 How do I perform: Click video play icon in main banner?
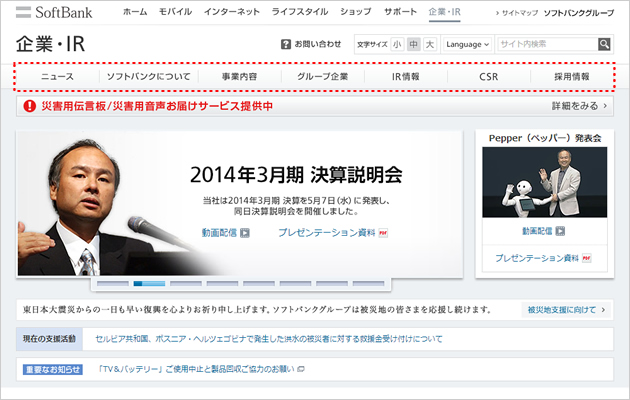pos(245,233)
